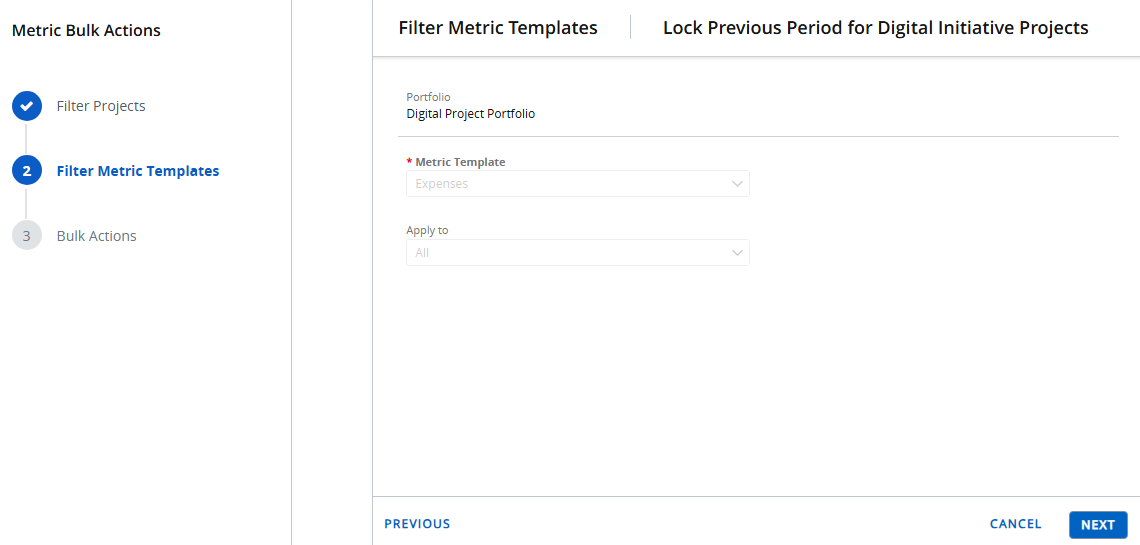Image resolution: width=1140 pixels, height=545 pixels.
Task: Click the Metric Bulk Actions sidebar title
Action: pos(86,31)
